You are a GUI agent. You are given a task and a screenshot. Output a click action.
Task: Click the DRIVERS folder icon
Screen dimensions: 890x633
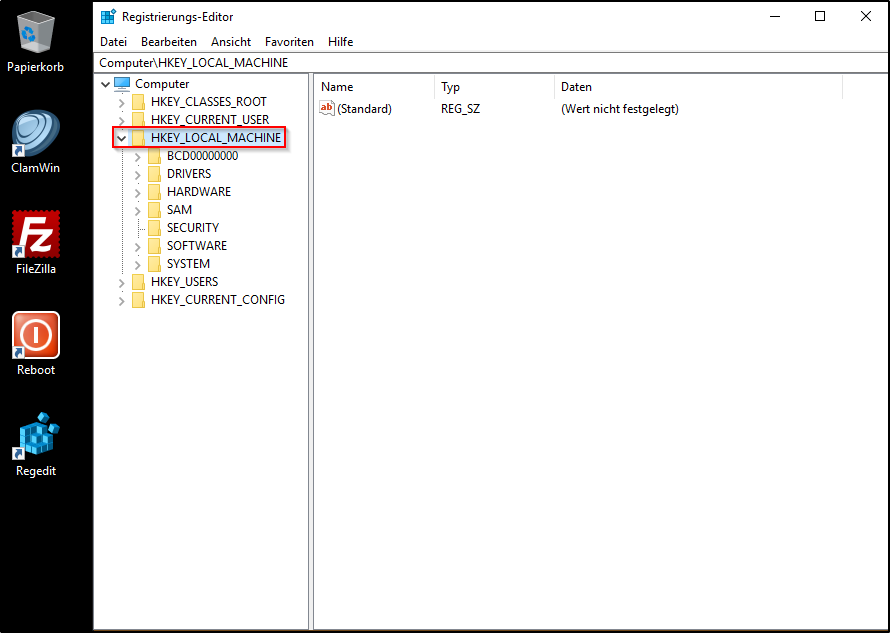(x=154, y=174)
